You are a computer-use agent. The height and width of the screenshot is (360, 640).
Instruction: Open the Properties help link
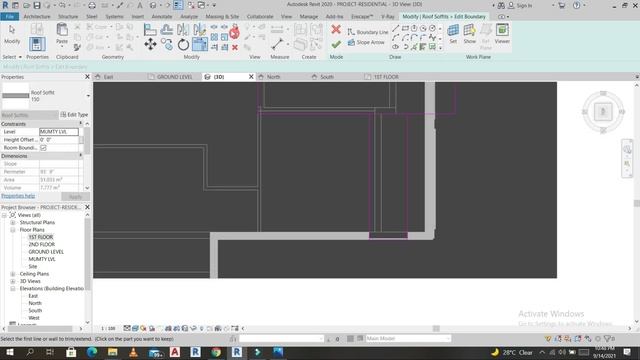click(x=18, y=196)
